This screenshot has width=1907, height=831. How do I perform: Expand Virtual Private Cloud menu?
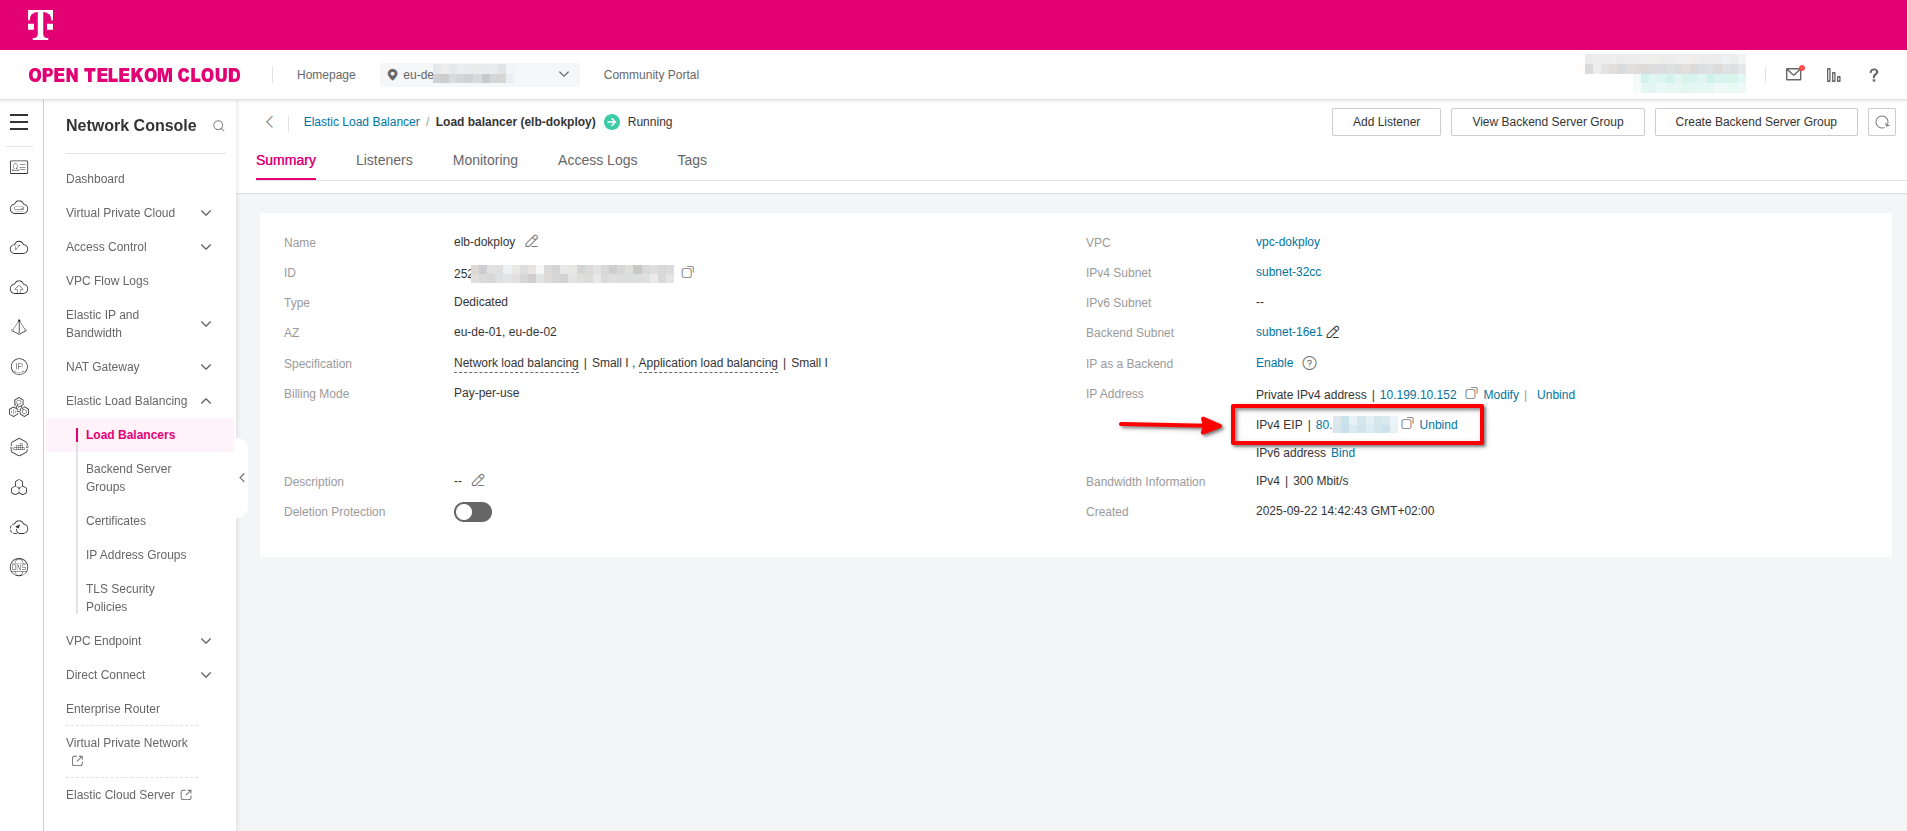pyautogui.click(x=206, y=213)
